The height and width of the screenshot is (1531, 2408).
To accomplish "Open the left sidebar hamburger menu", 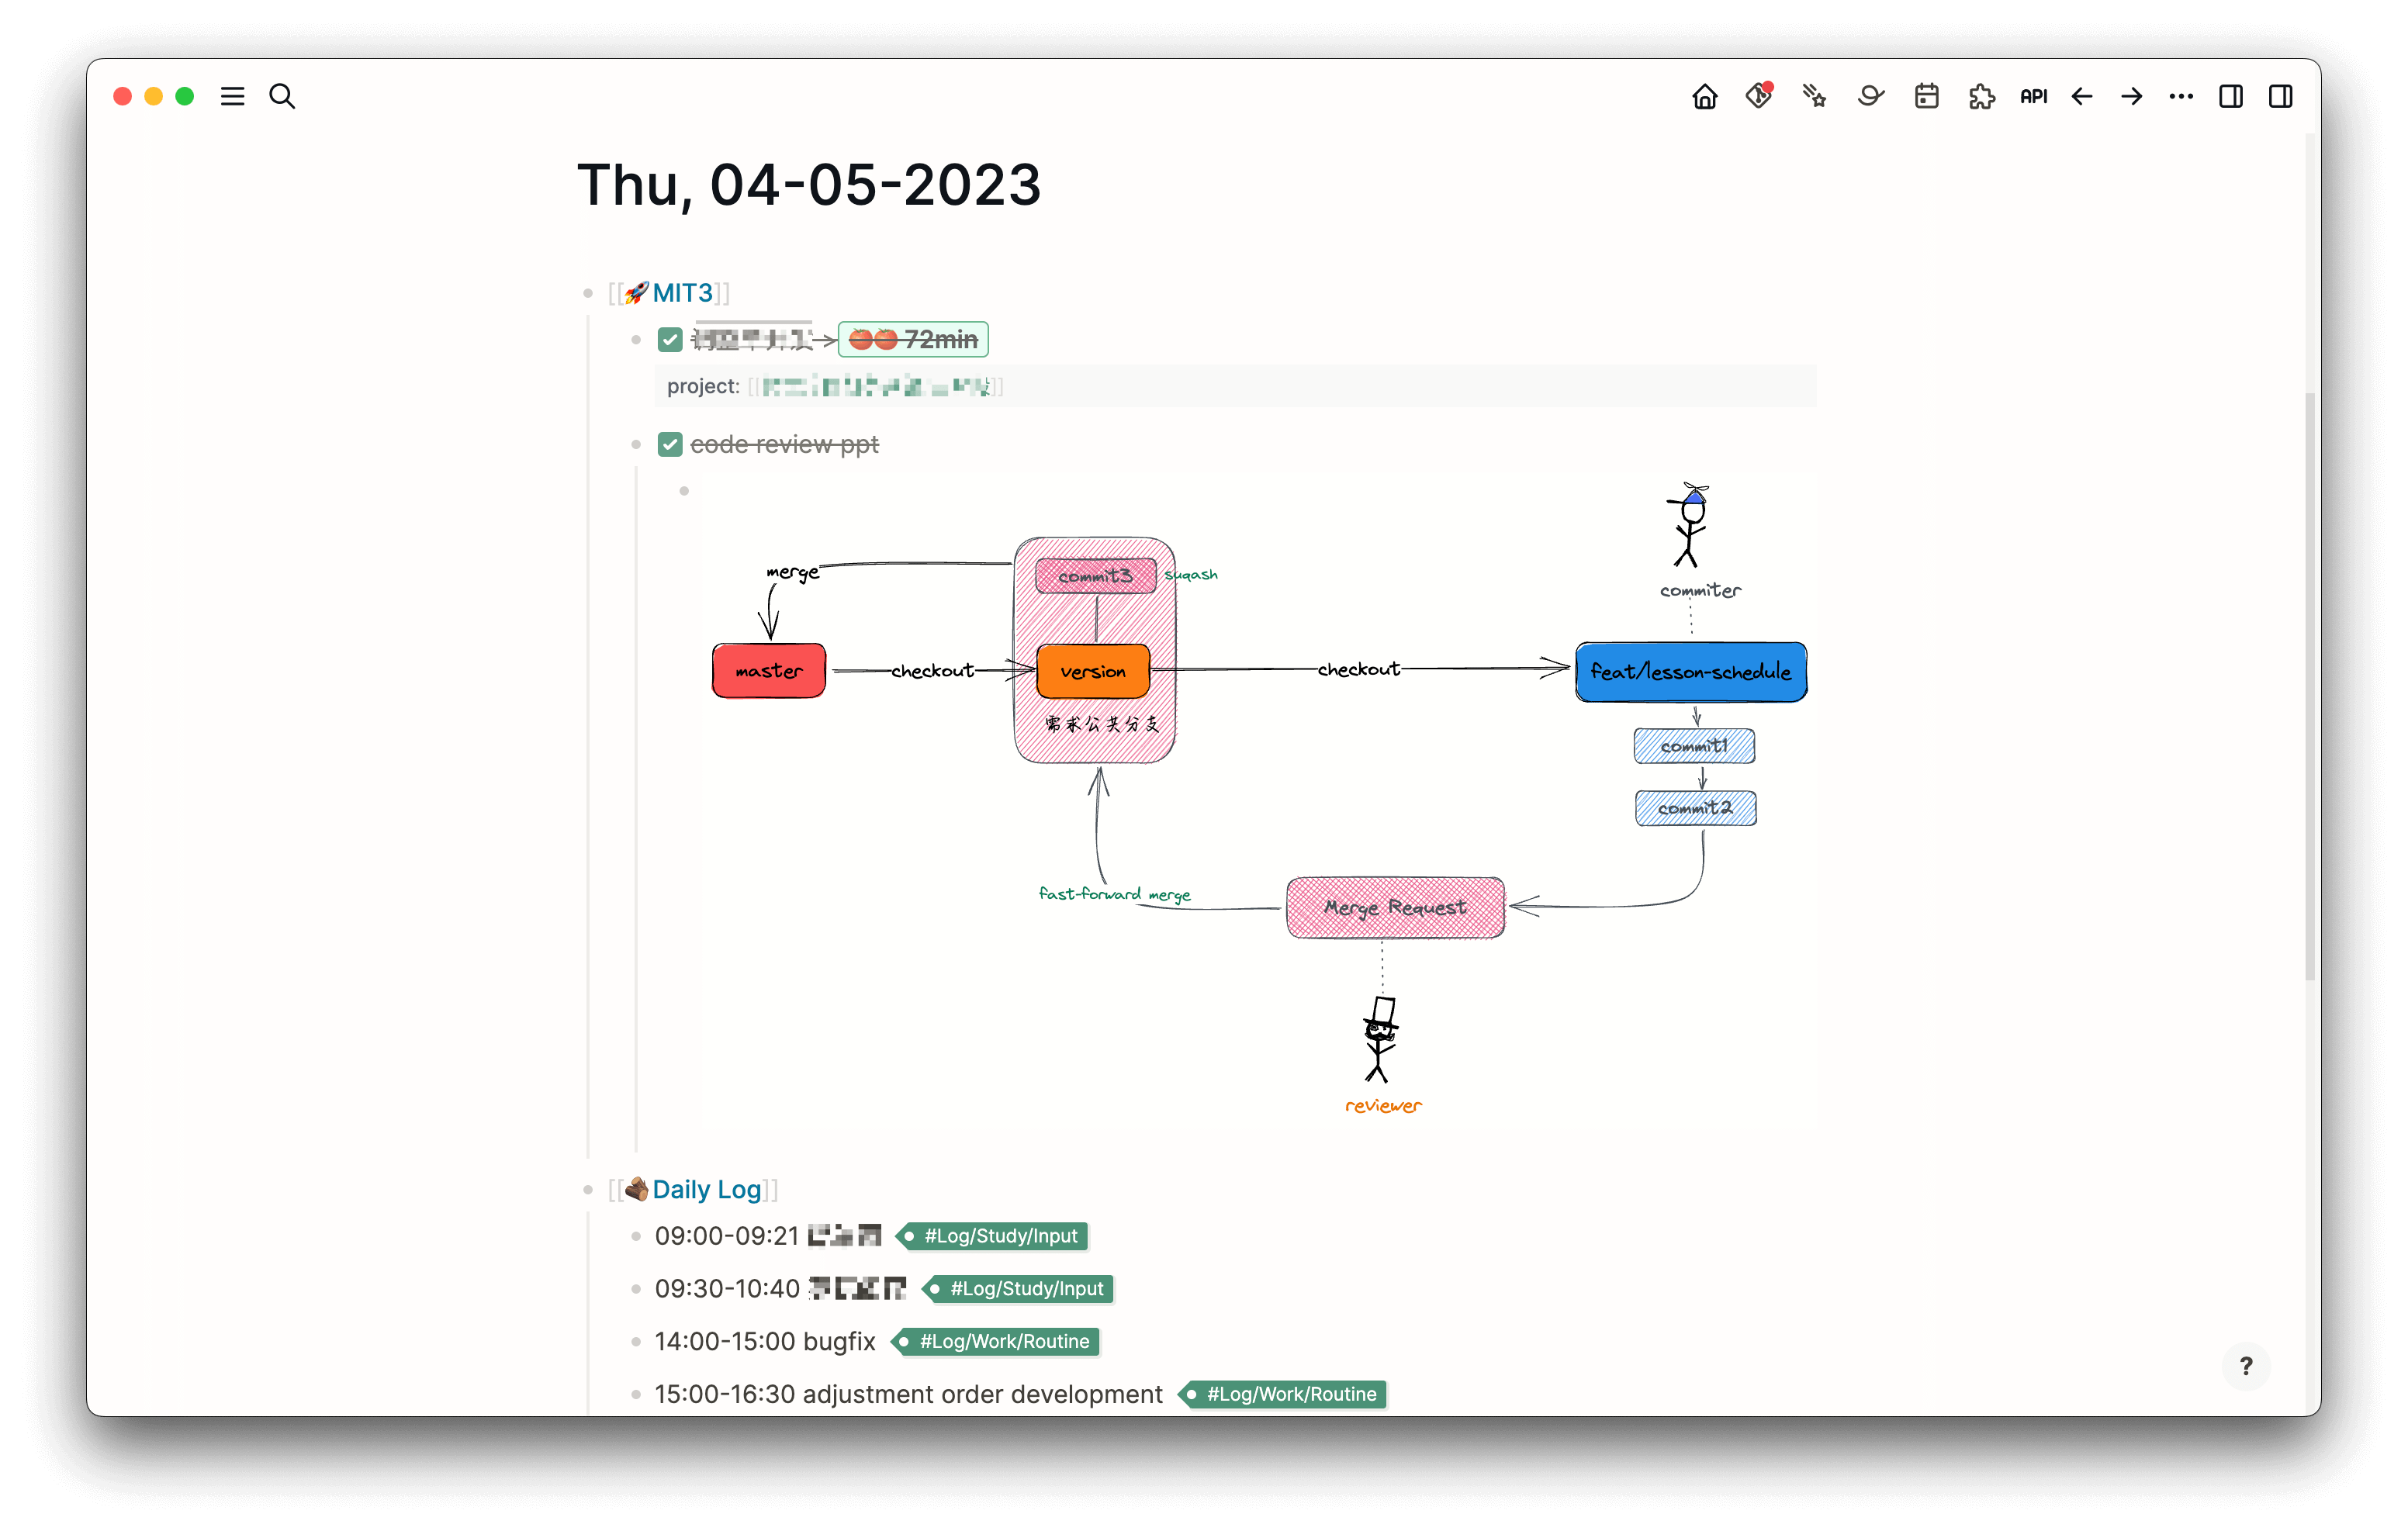I will coord(232,96).
